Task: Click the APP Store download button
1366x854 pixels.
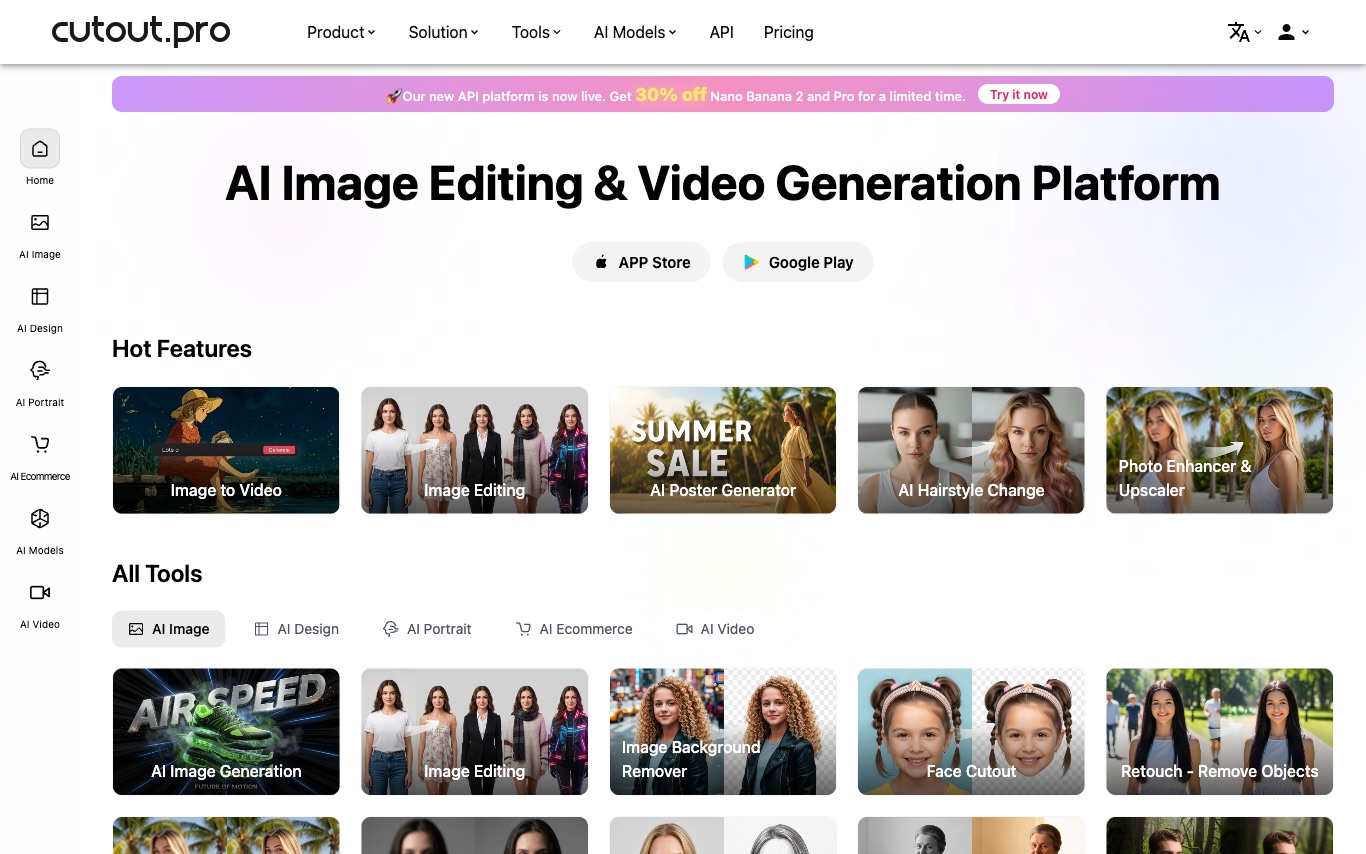Action: (x=641, y=262)
